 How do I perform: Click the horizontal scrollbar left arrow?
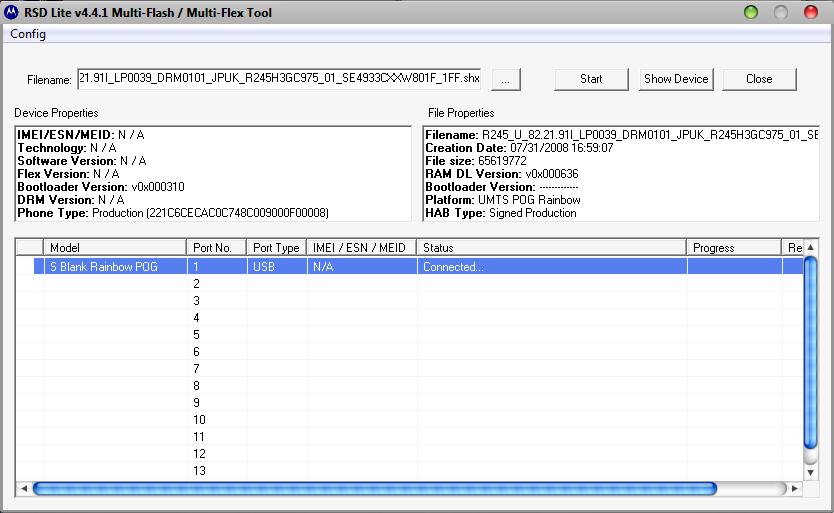point(23,488)
